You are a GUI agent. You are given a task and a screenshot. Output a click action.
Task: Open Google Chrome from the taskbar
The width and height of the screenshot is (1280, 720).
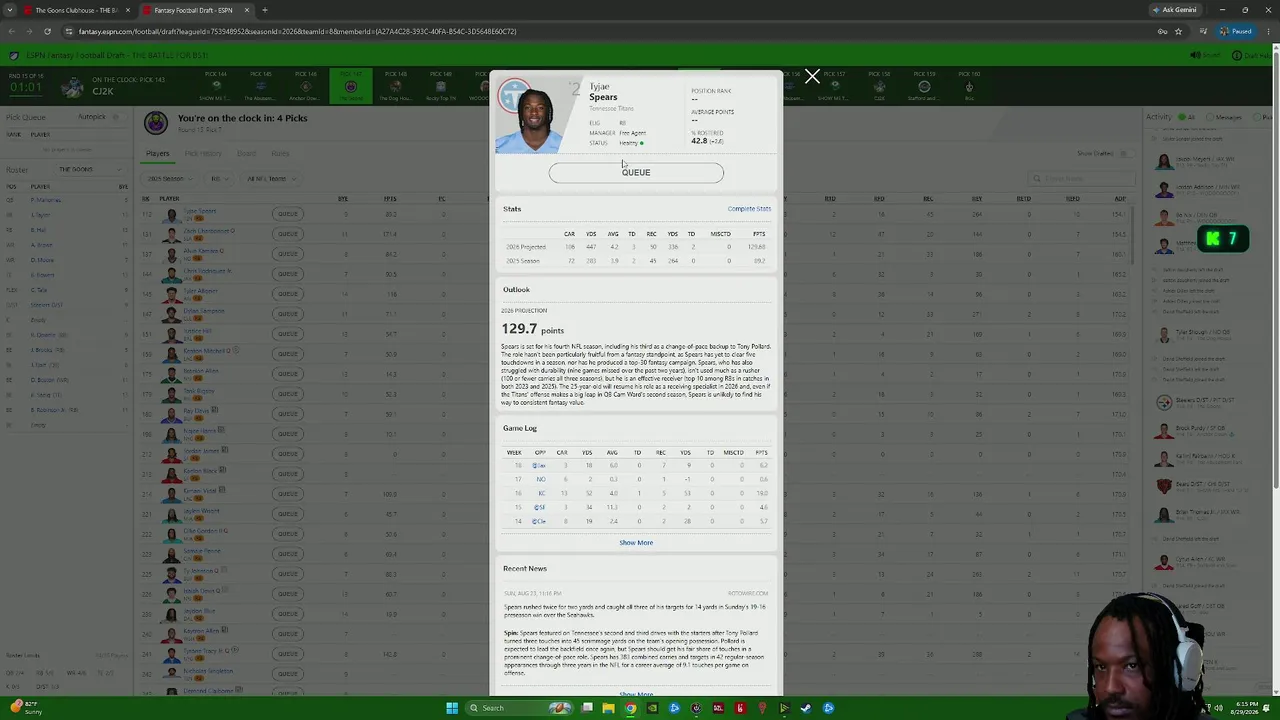(630, 708)
